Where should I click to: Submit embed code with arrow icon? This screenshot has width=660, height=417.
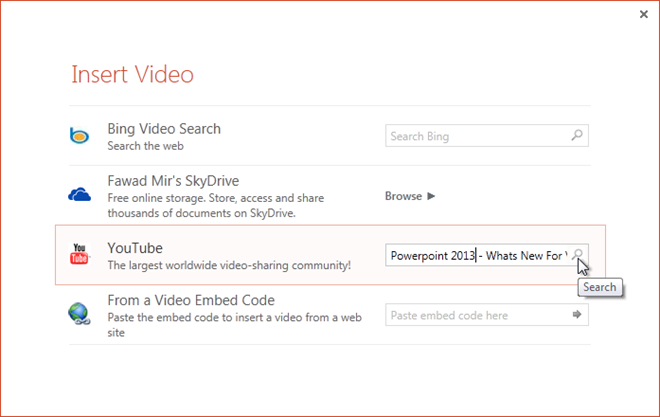[x=577, y=314]
